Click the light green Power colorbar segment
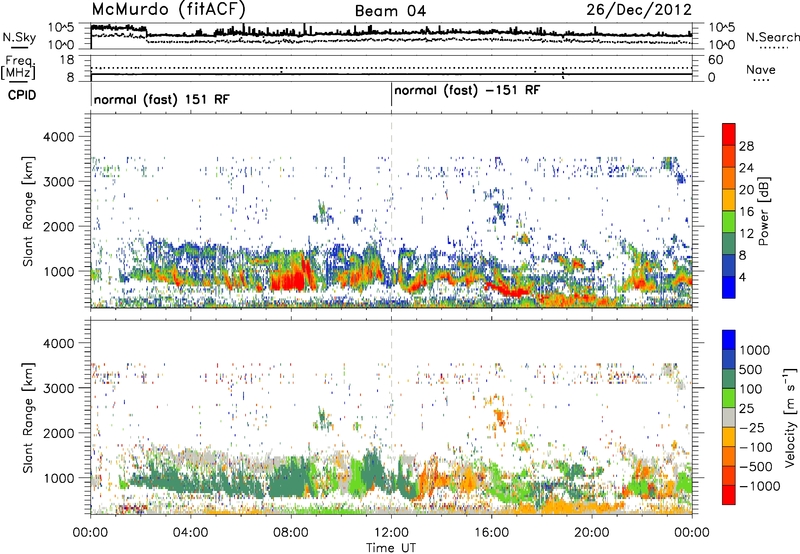The width and height of the screenshot is (800, 554). tap(729, 223)
